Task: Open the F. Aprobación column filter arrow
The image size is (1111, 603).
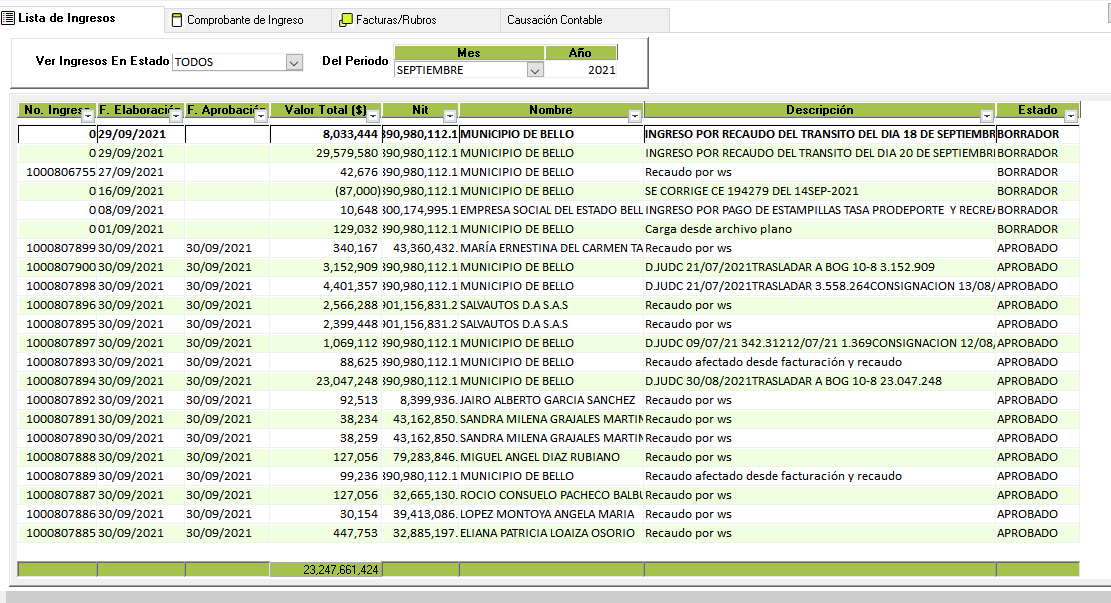Action: pos(262,115)
